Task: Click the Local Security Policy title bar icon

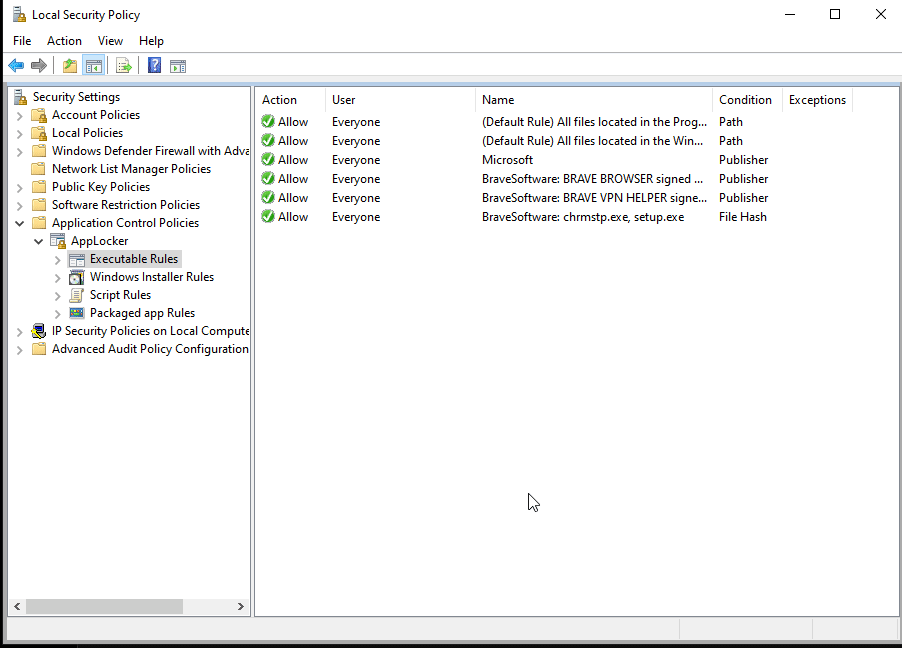Action: (x=20, y=14)
